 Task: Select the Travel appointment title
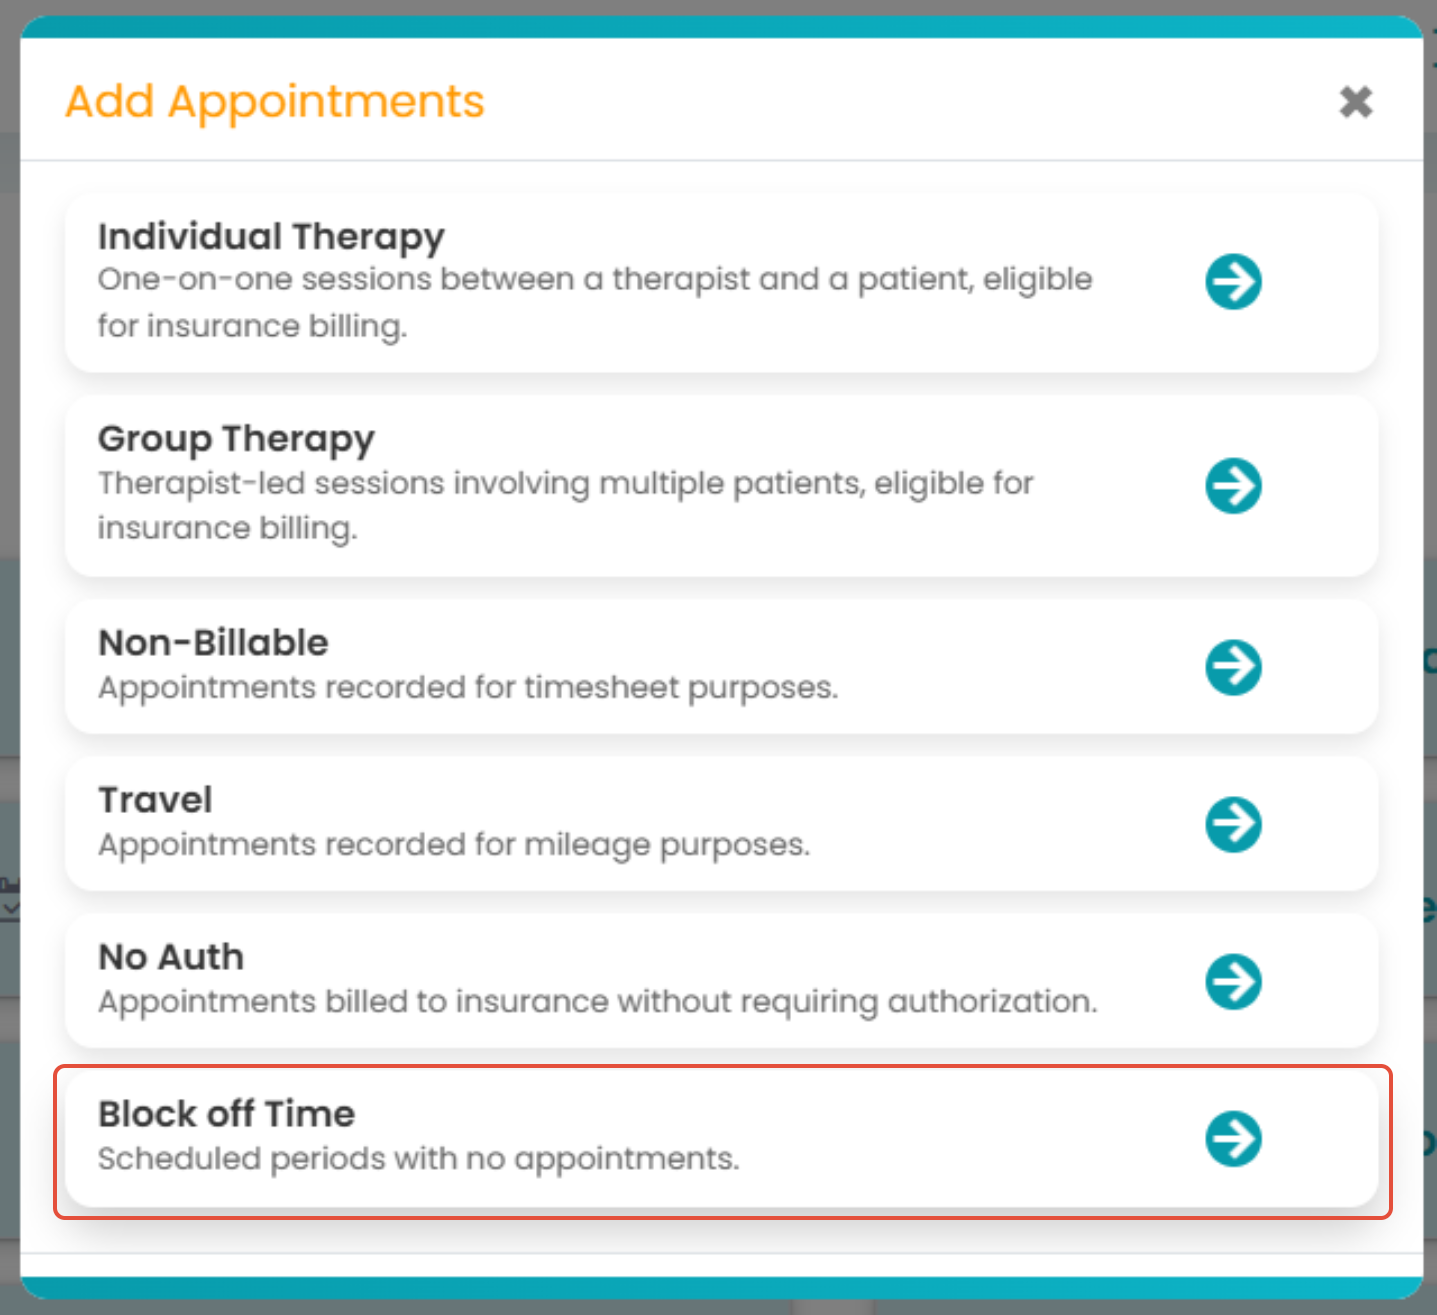[155, 800]
